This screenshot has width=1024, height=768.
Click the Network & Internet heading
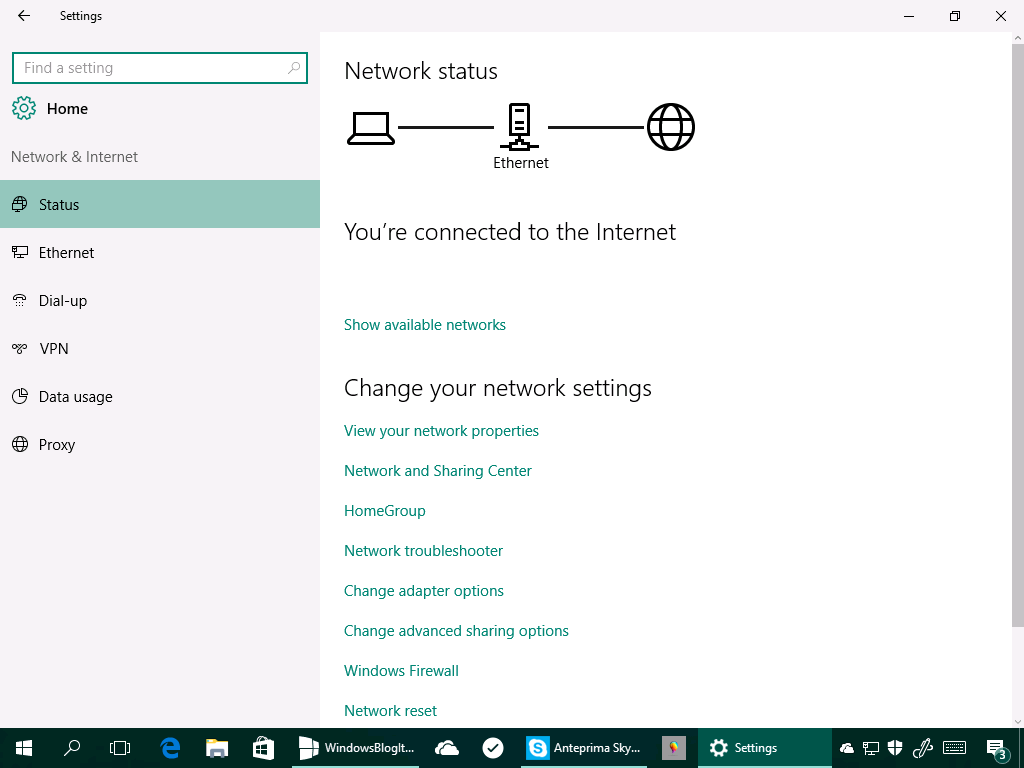(x=74, y=157)
